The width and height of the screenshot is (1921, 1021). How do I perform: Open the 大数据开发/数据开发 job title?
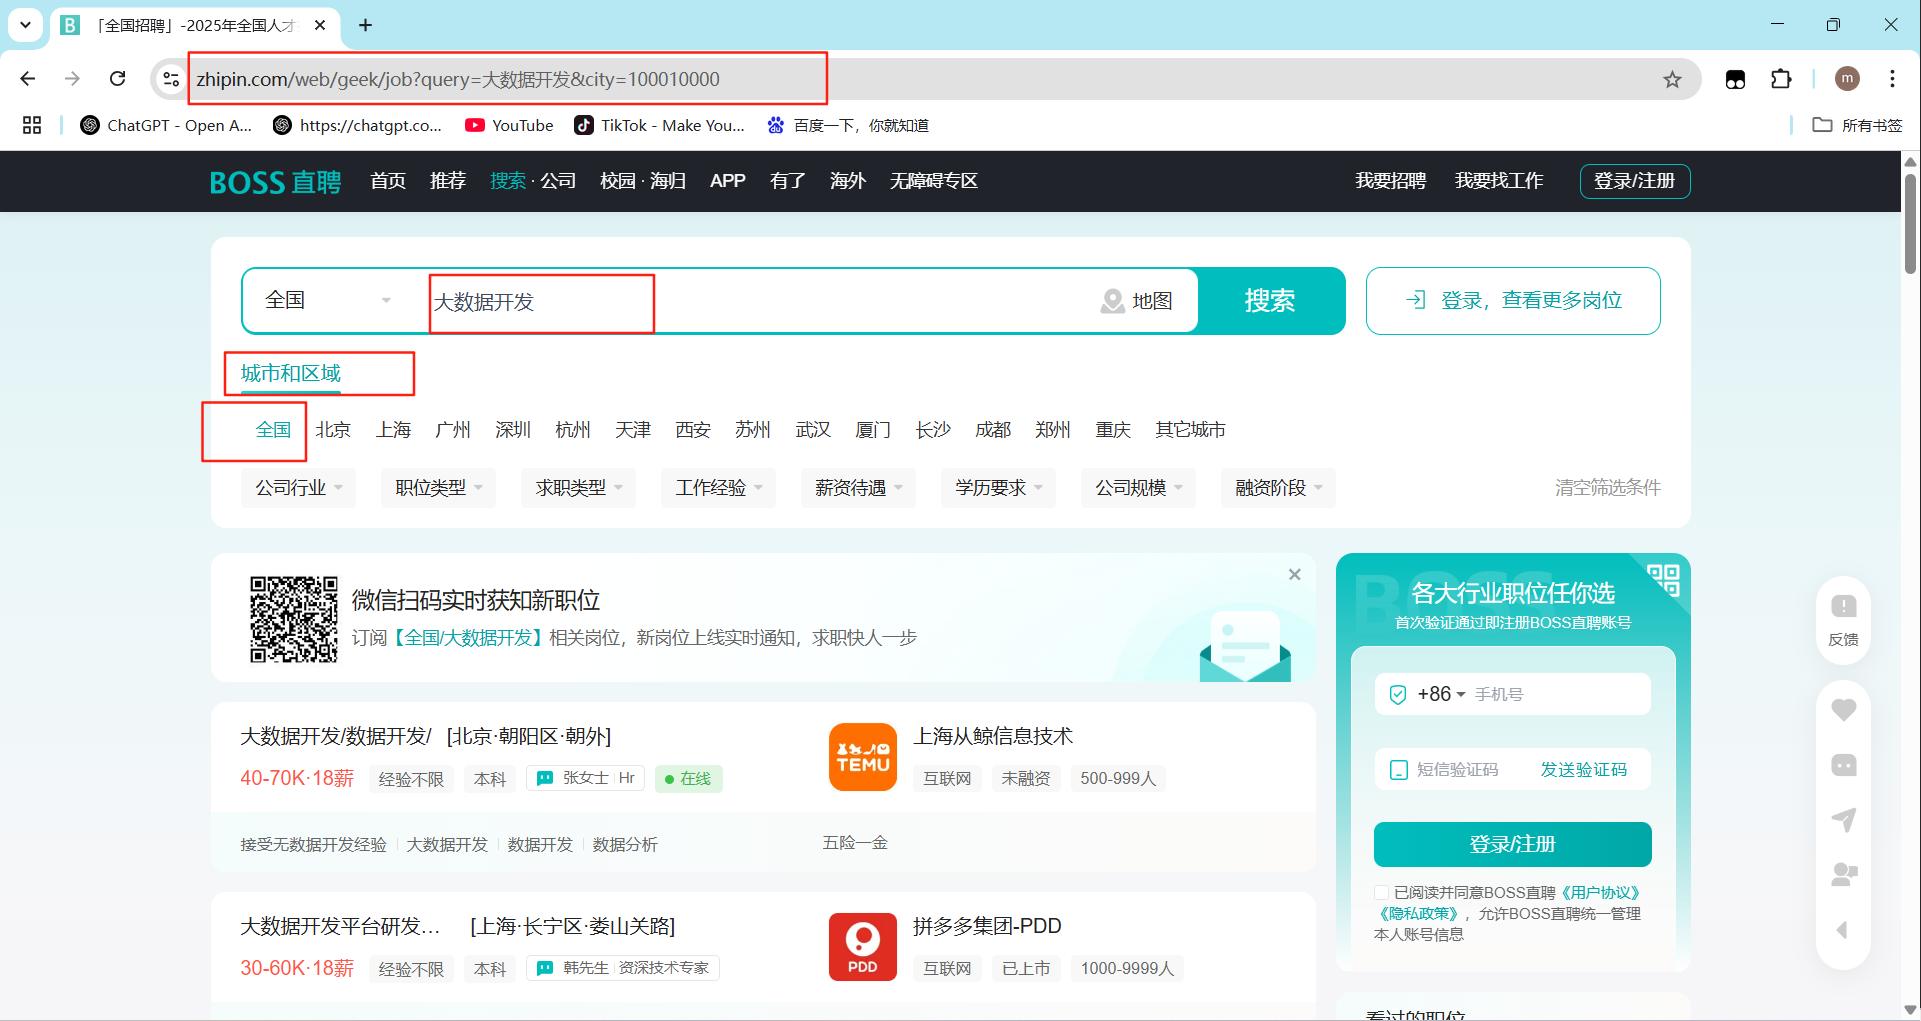(336, 737)
